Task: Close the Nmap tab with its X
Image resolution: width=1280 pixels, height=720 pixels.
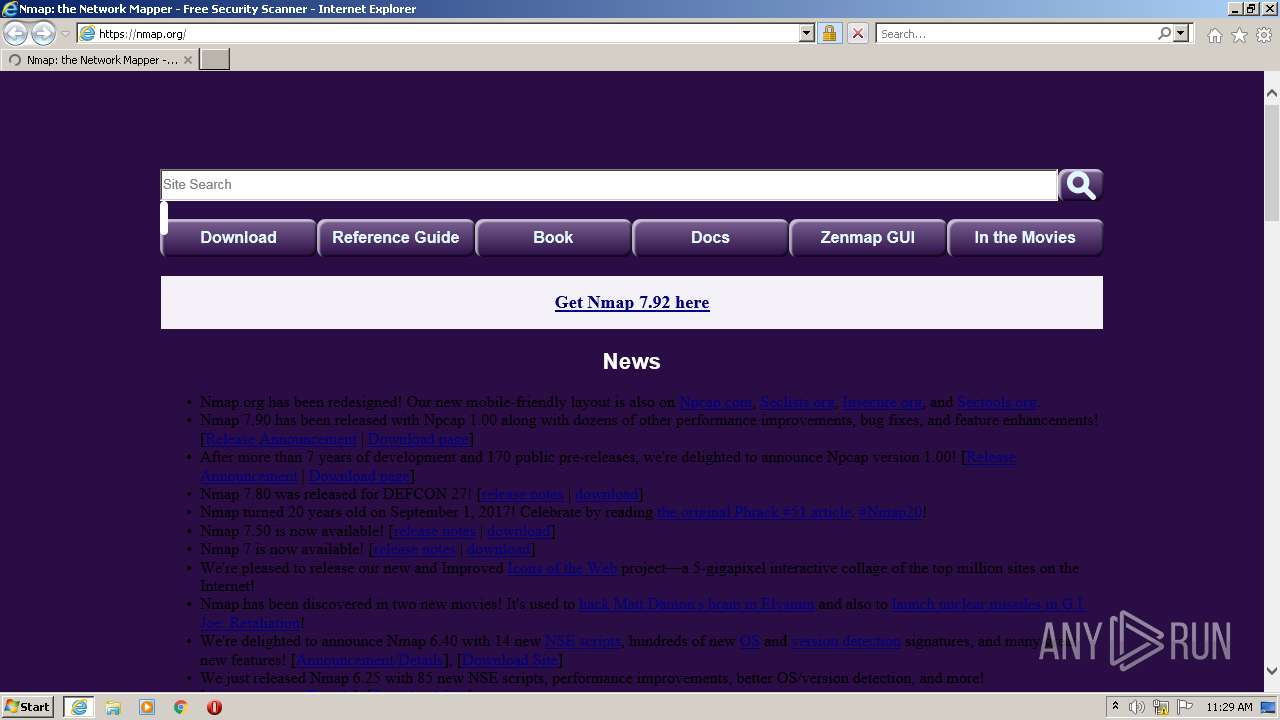Action: pos(188,60)
